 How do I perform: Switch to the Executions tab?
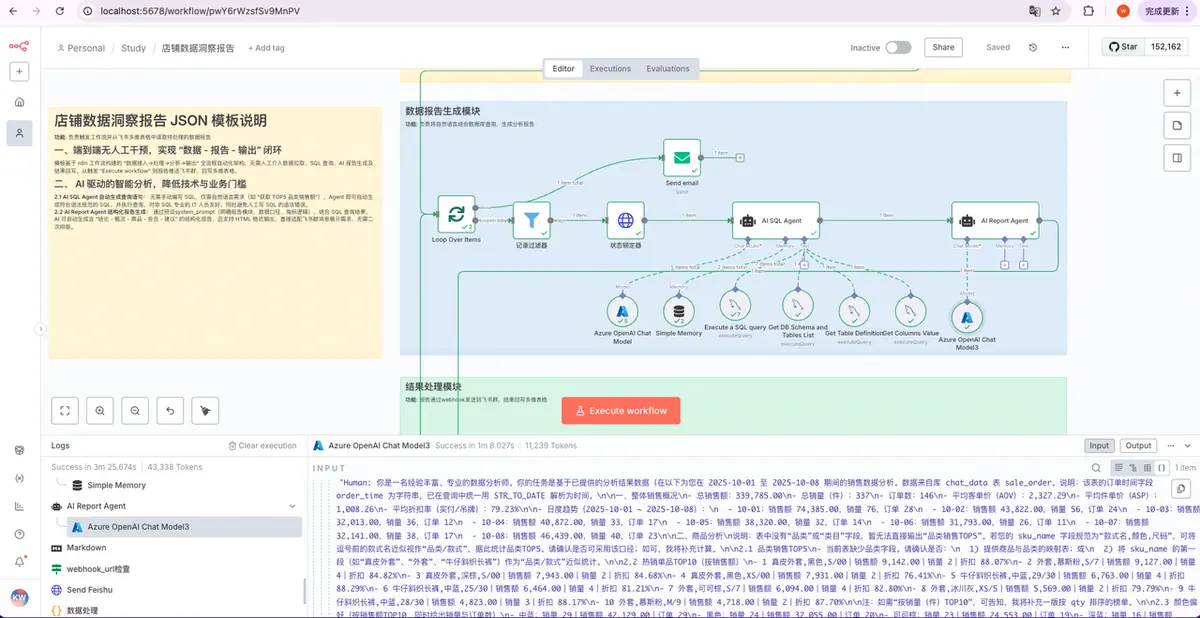[x=610, y=69]
